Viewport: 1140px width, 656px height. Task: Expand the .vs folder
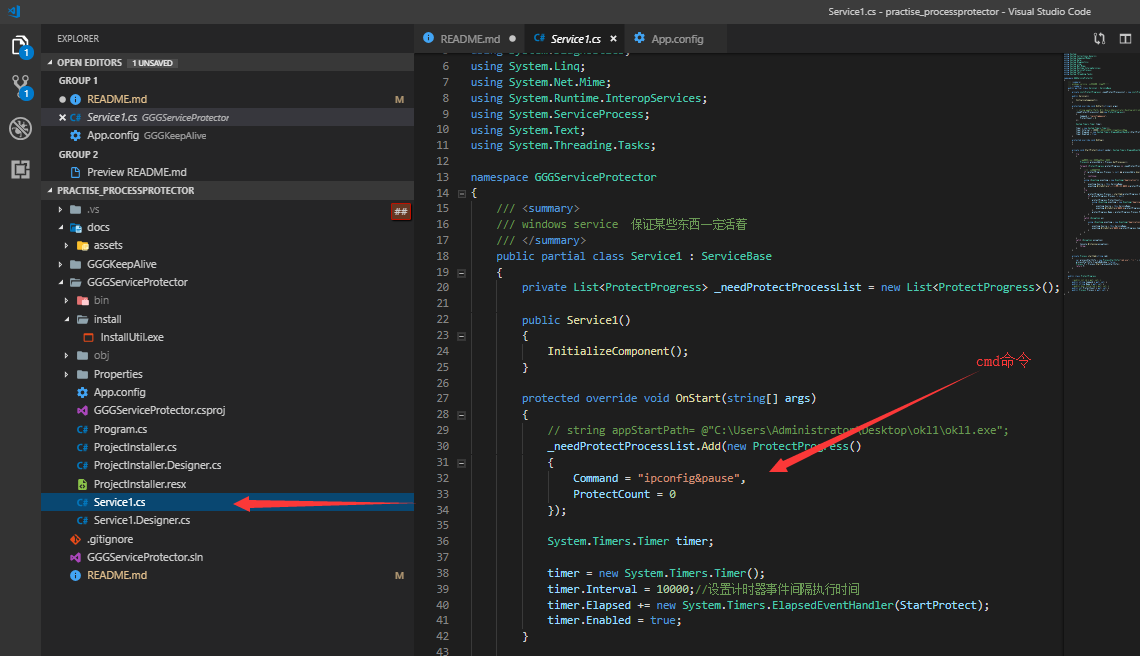click(60, 209)
